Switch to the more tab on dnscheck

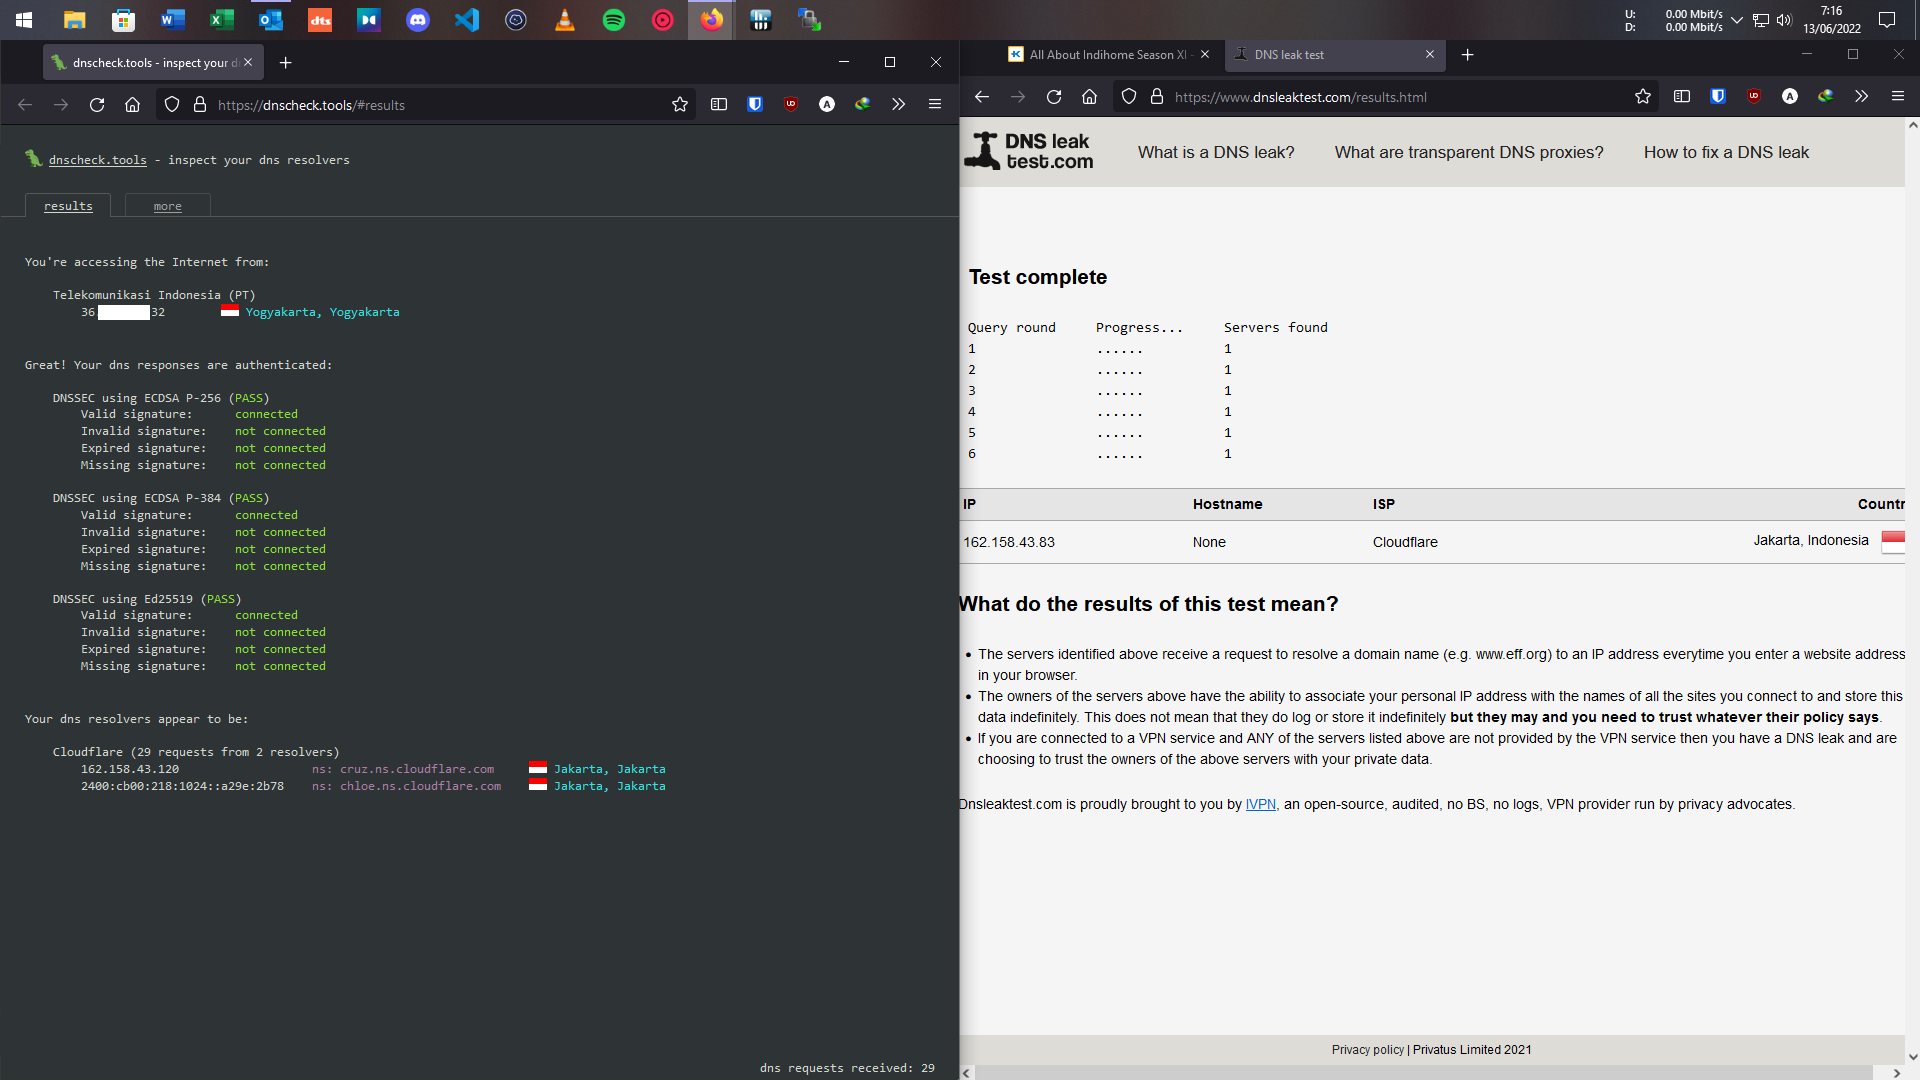click(x=168, y=205)
